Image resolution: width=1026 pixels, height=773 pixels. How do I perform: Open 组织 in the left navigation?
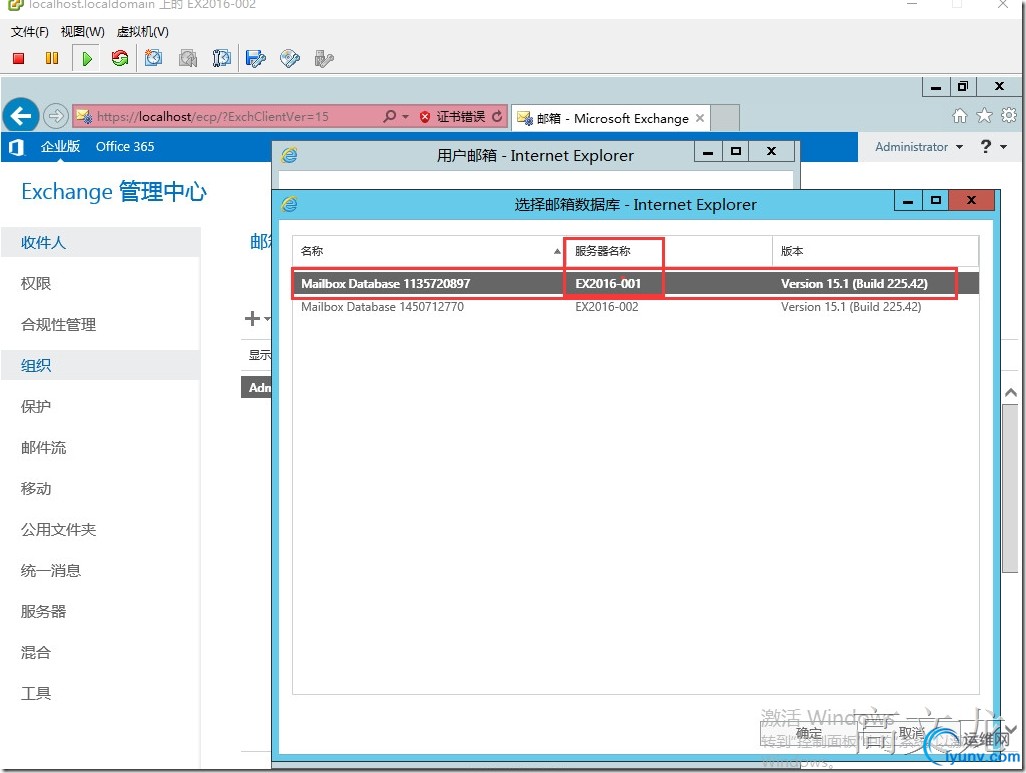(101, 365)
